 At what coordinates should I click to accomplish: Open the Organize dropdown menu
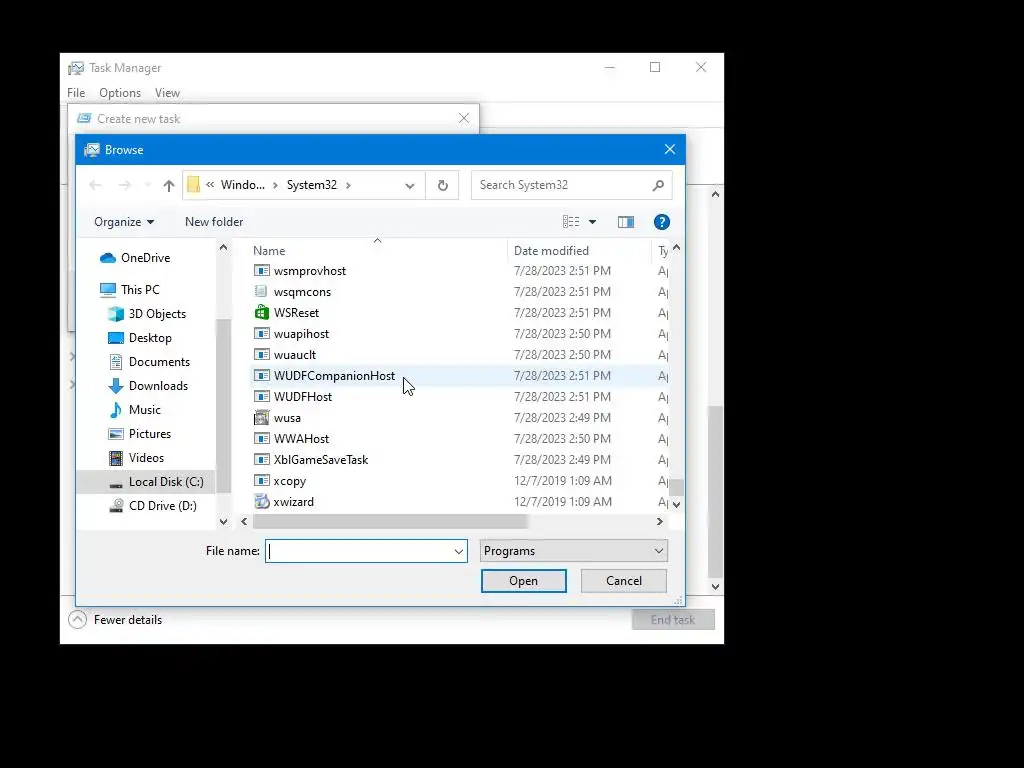tap(123, 222)
